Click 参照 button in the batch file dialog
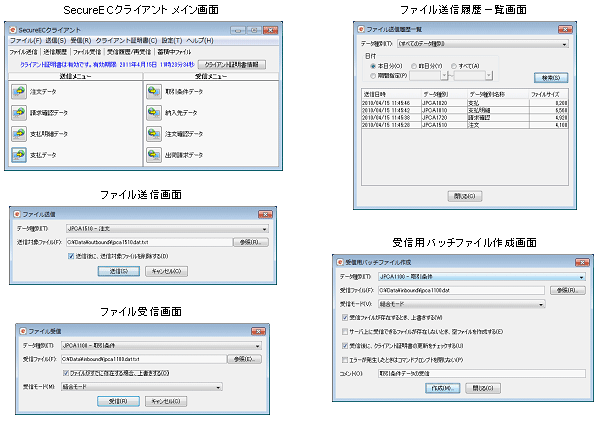Image resolution: width=599 pixels, height=421 pixels. (x=568, y=290)
